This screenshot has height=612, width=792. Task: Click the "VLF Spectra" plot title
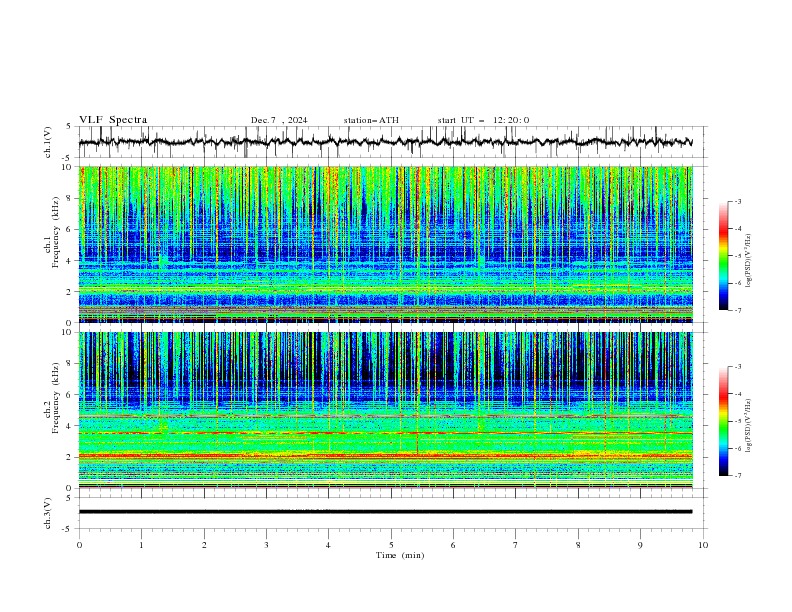(113, 120)
